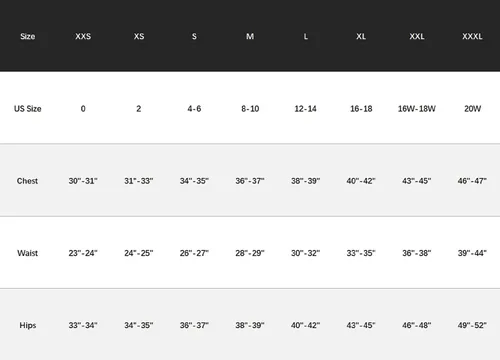Click the US Size row label
Viewport: 500px width, 360px height.
pos(28,109)
